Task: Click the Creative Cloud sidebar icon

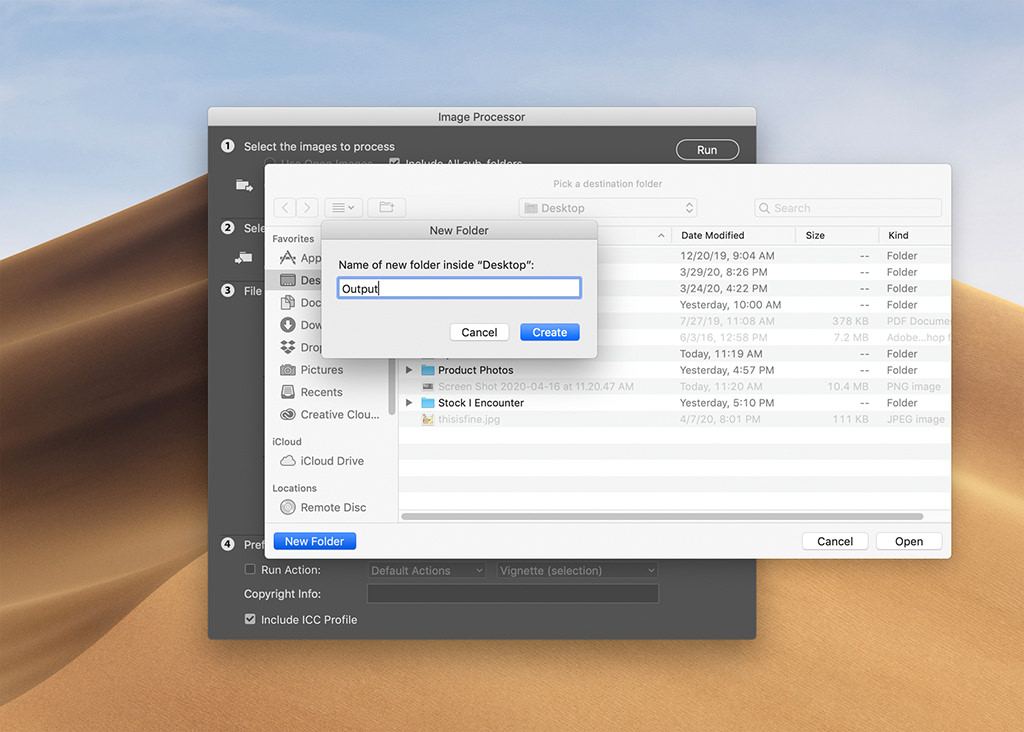Action: 287,414
